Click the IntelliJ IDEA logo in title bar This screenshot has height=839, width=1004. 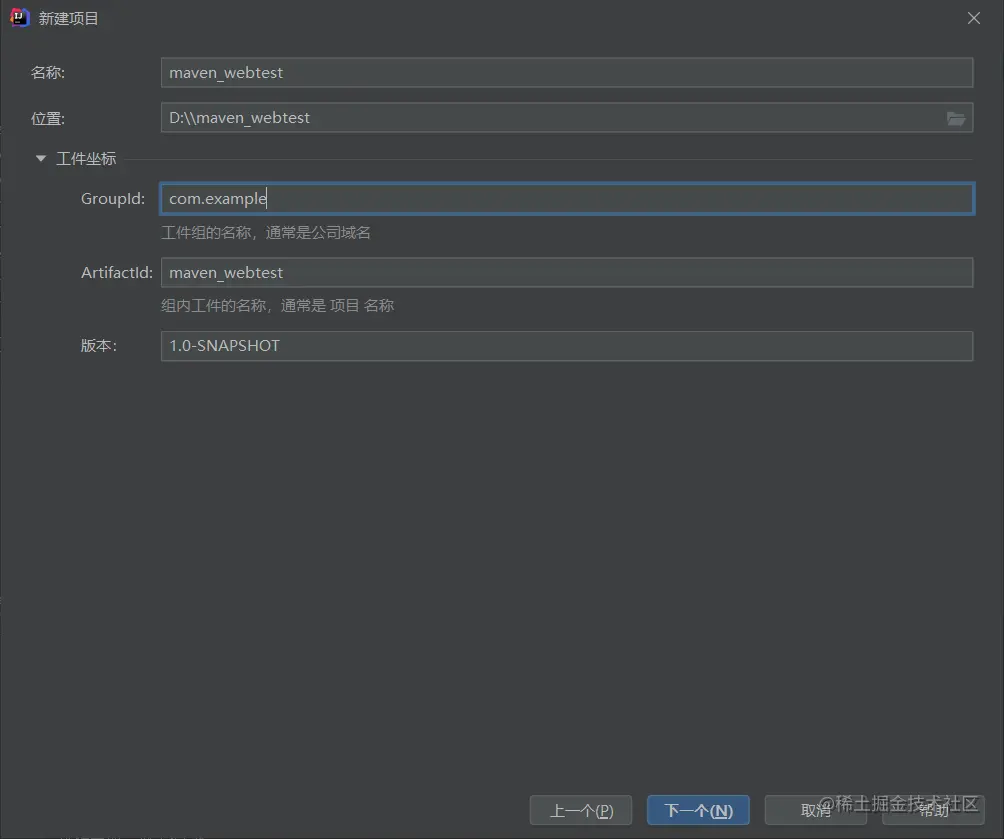pos(19,18)
